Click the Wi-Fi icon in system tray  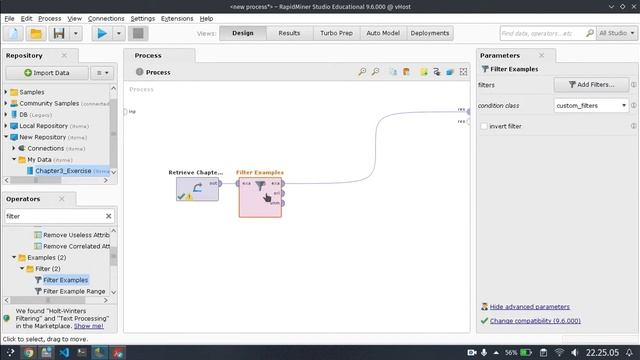click(559, 352)
